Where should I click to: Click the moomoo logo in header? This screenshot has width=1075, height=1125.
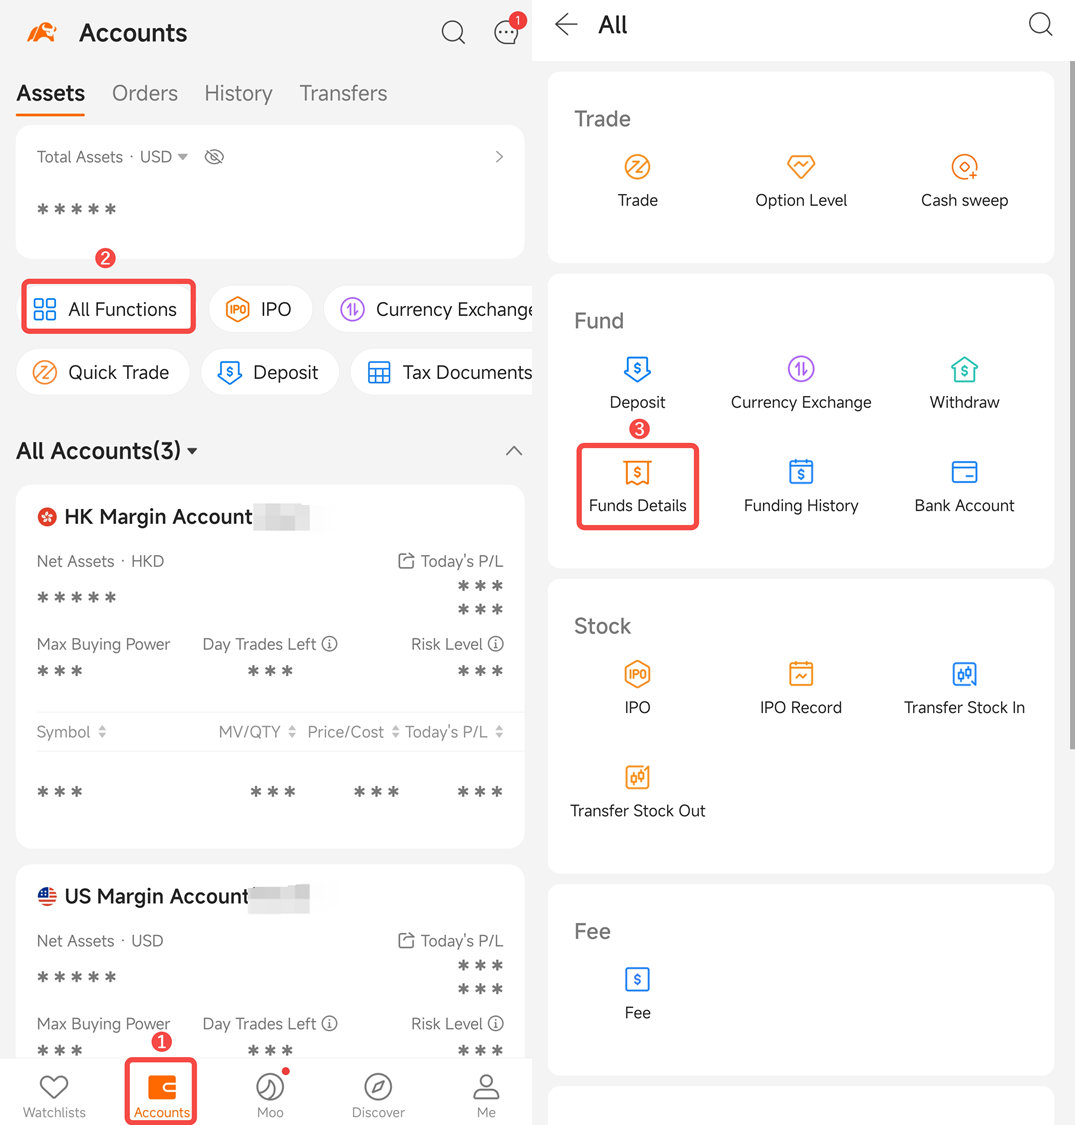tap(42, 33)
